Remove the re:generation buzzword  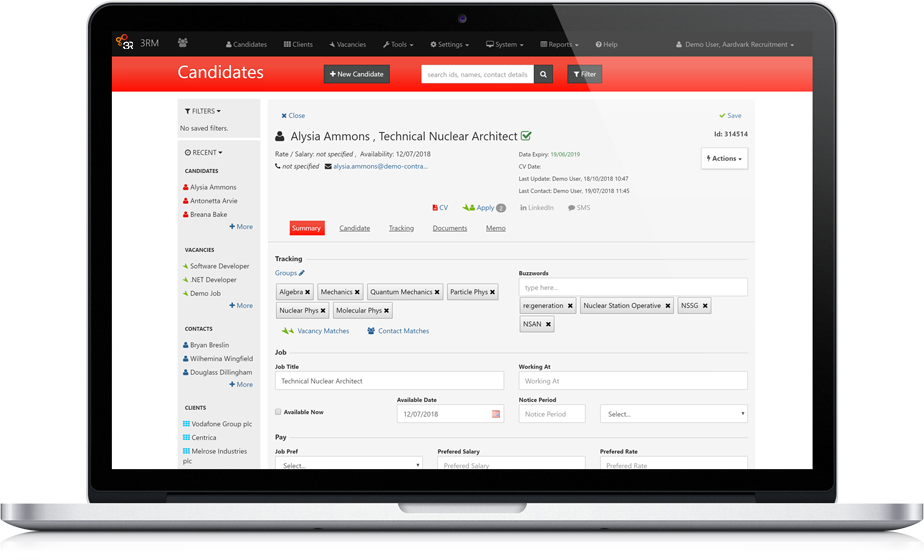point(570,305)
